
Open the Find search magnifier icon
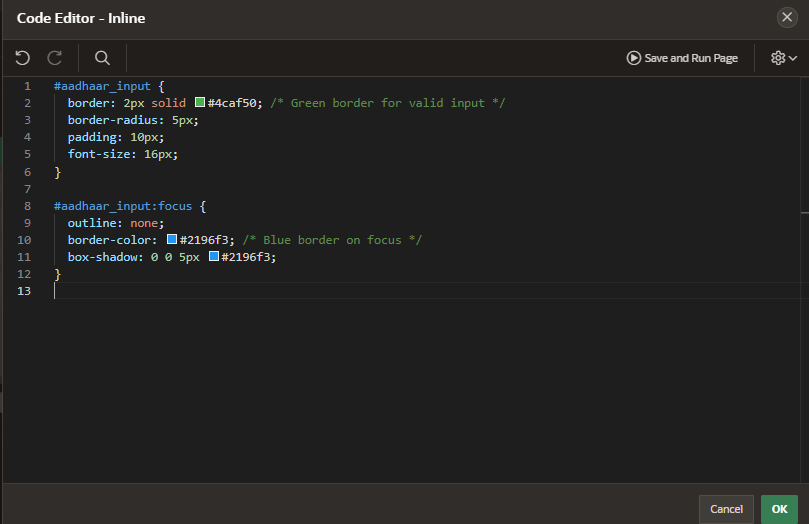pos(102,58)
